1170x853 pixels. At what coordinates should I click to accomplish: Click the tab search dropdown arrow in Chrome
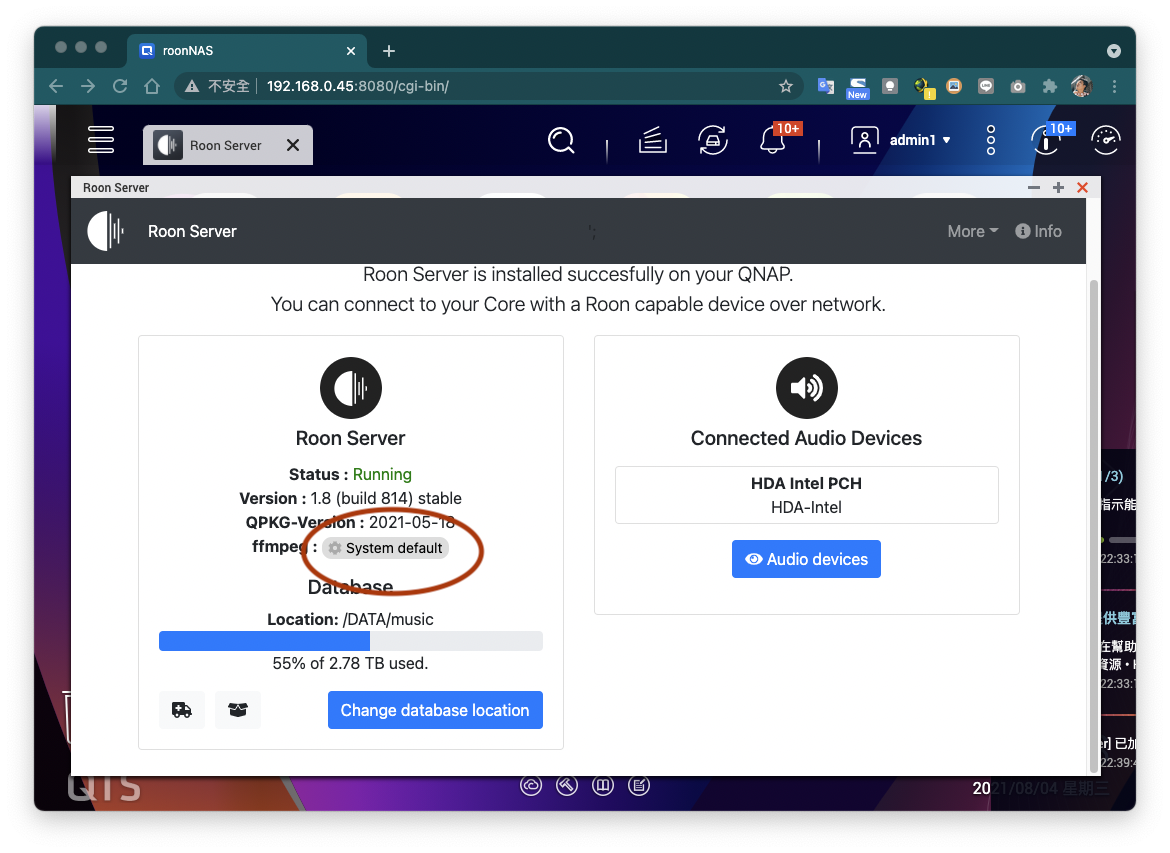coord(1114,51)
